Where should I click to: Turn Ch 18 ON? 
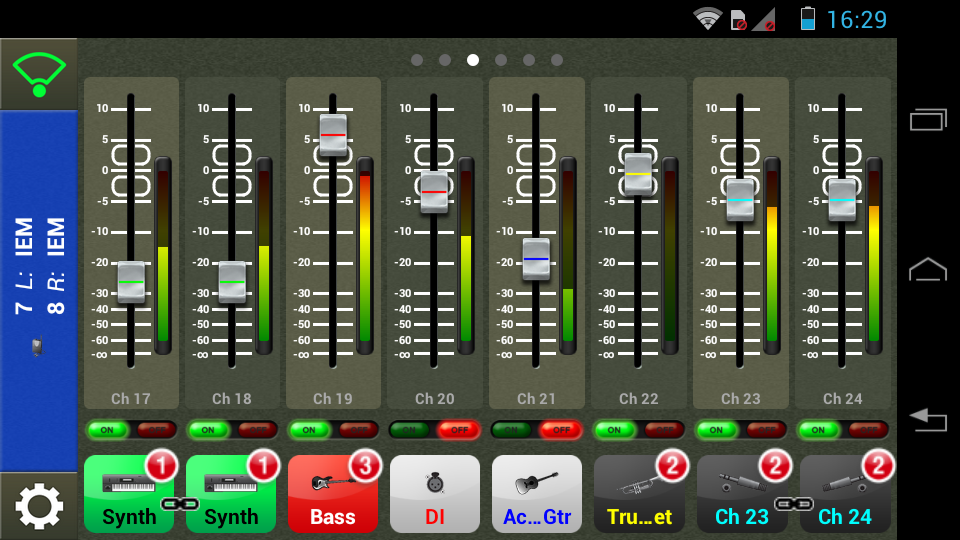point(208,430)
